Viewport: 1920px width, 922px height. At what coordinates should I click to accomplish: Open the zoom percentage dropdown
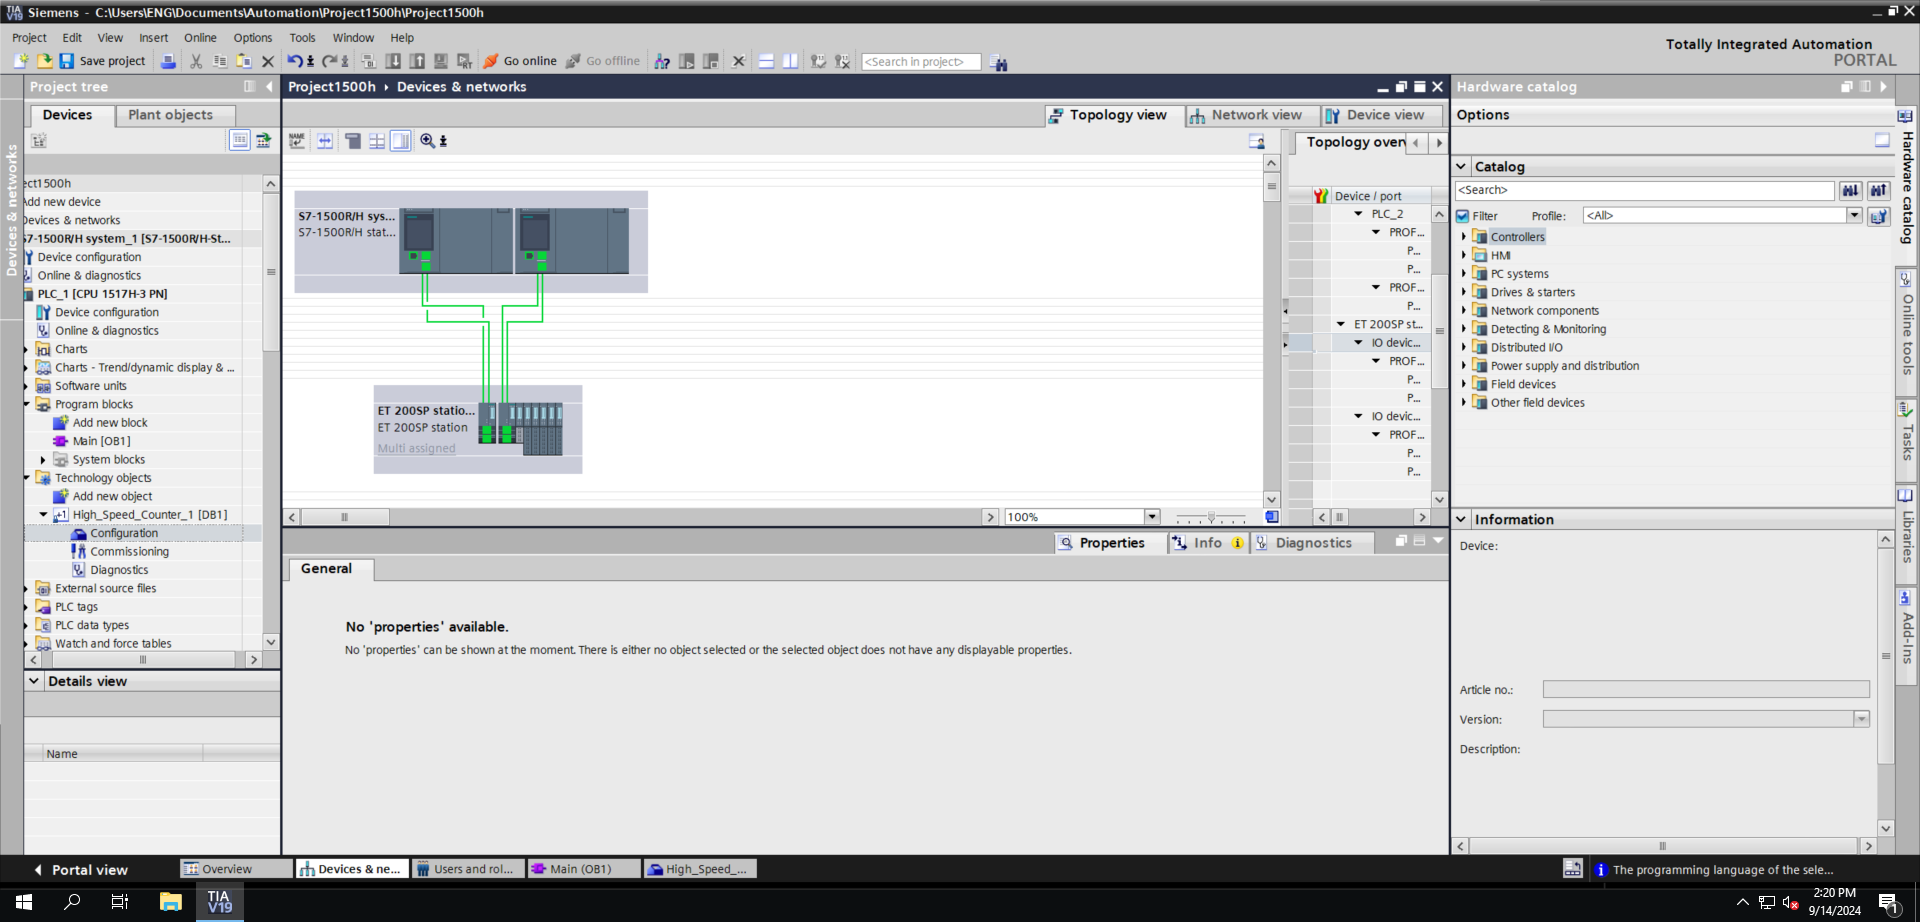point(1152,517)
